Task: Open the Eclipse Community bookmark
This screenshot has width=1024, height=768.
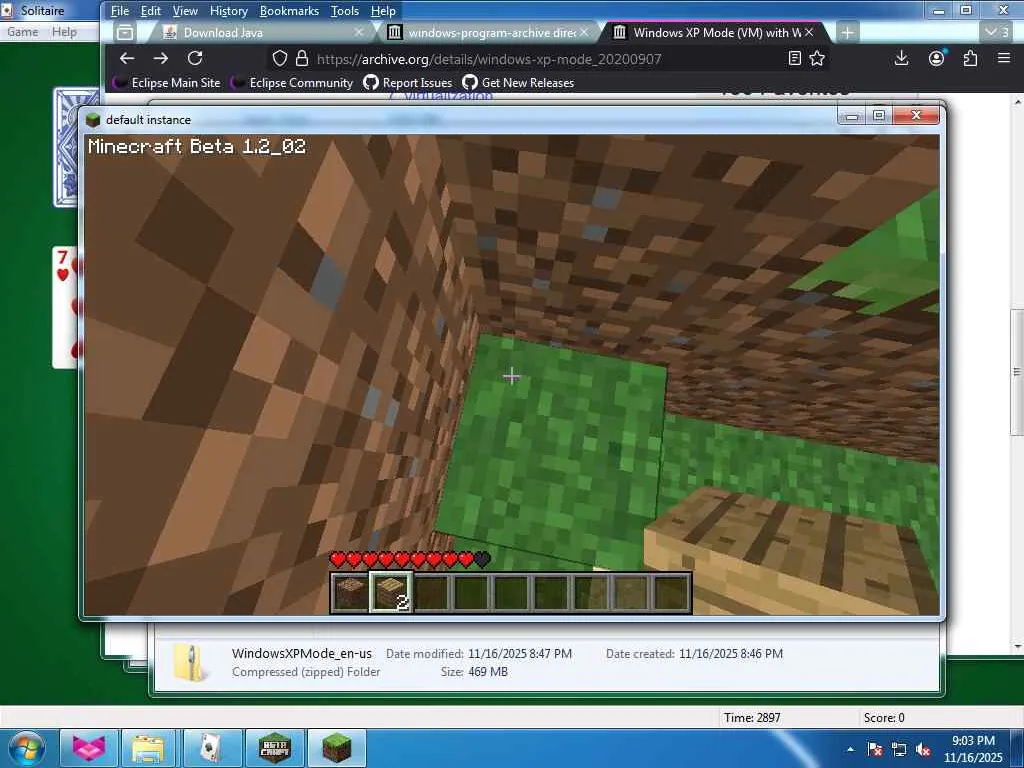Action: 293,83
